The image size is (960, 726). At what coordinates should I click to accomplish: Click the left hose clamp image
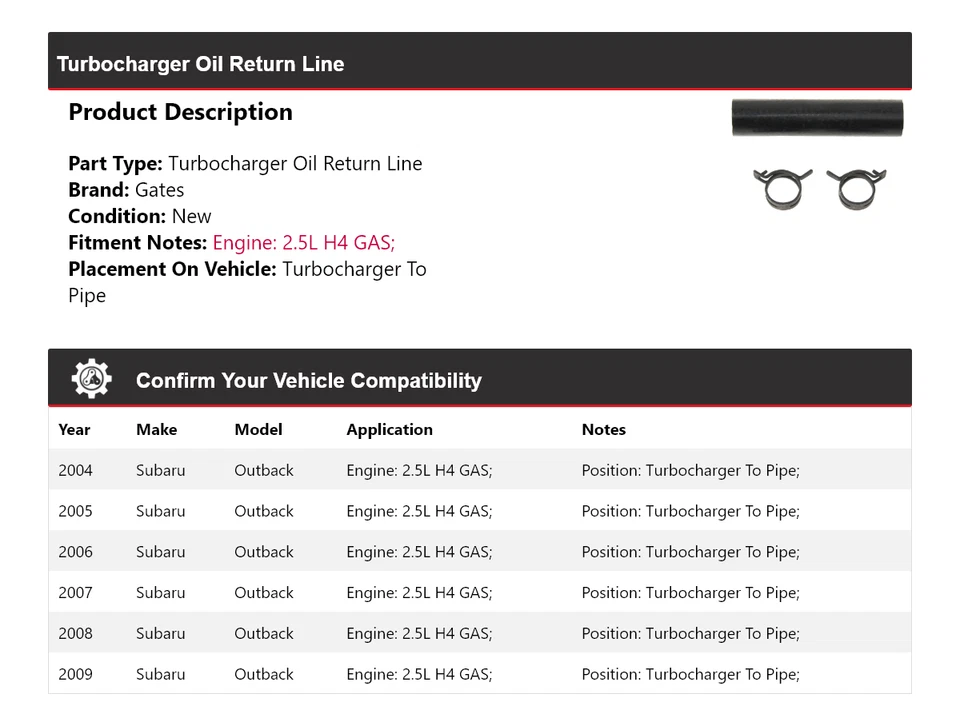[x=782, y=188]
